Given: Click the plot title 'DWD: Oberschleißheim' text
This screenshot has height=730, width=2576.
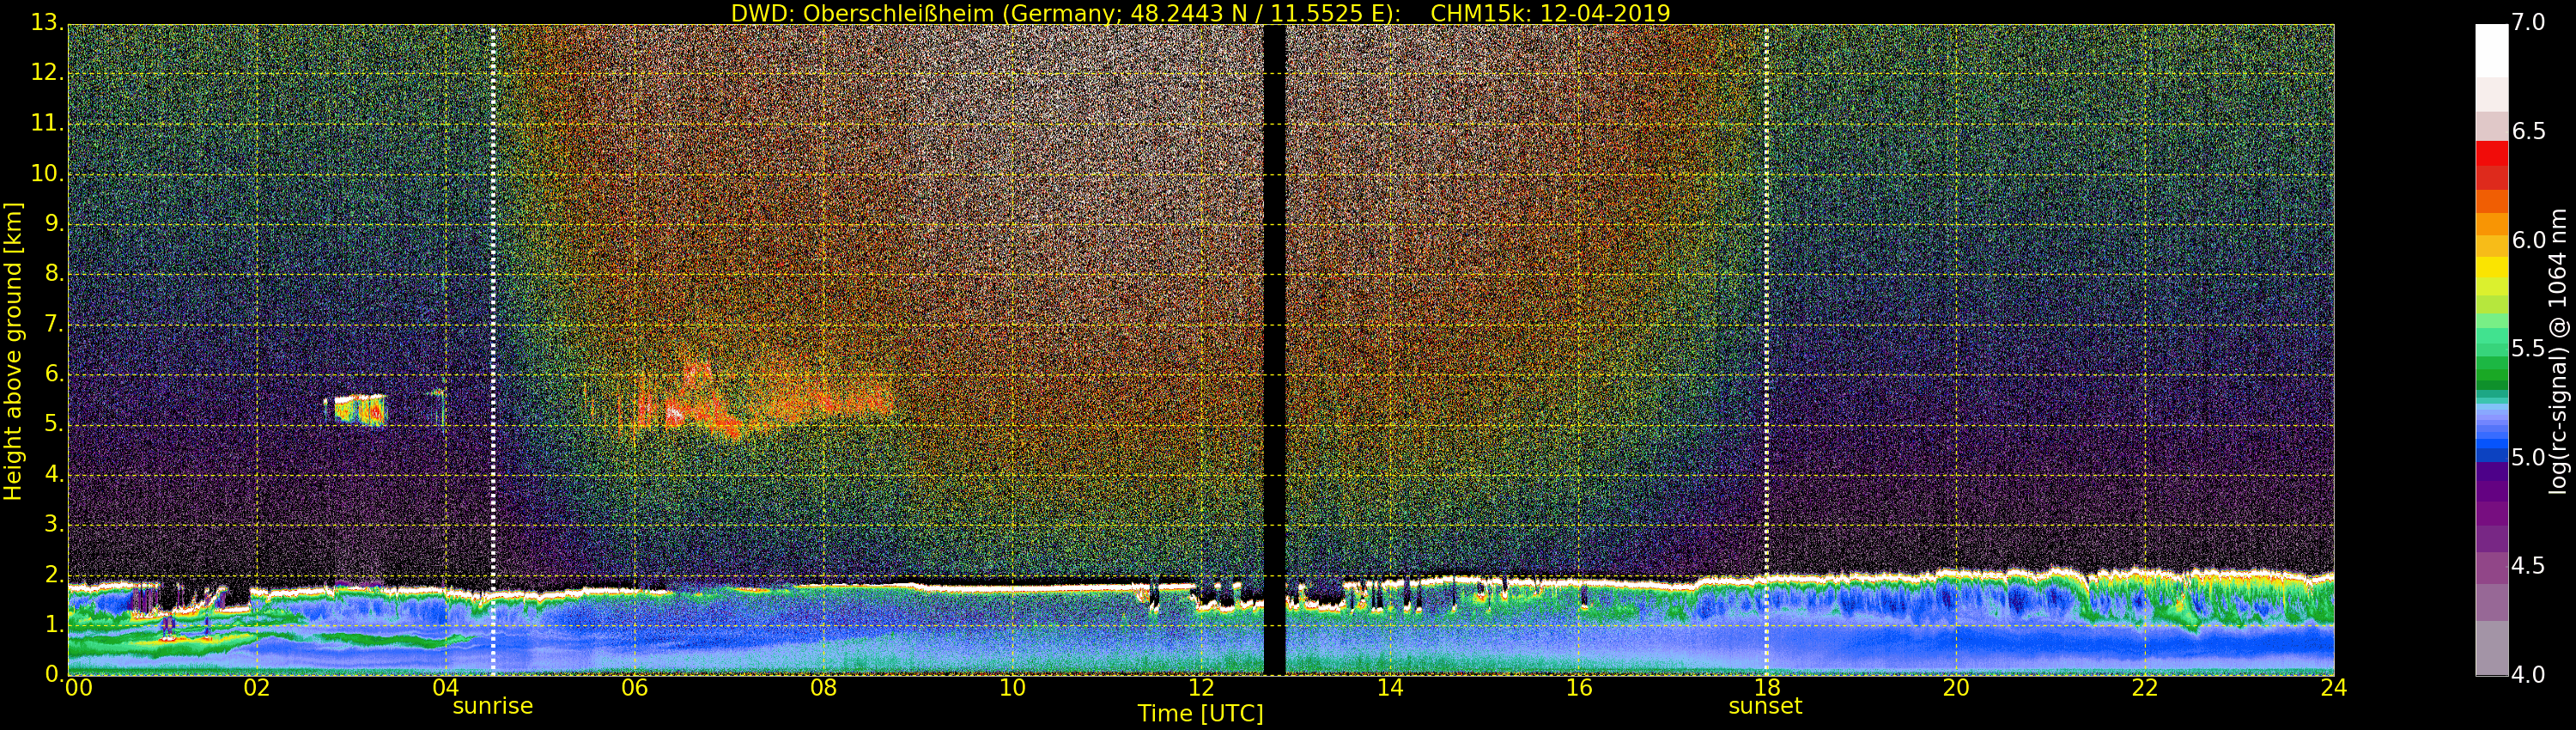Looking at the screenshot, I should [x=862, y=13].
